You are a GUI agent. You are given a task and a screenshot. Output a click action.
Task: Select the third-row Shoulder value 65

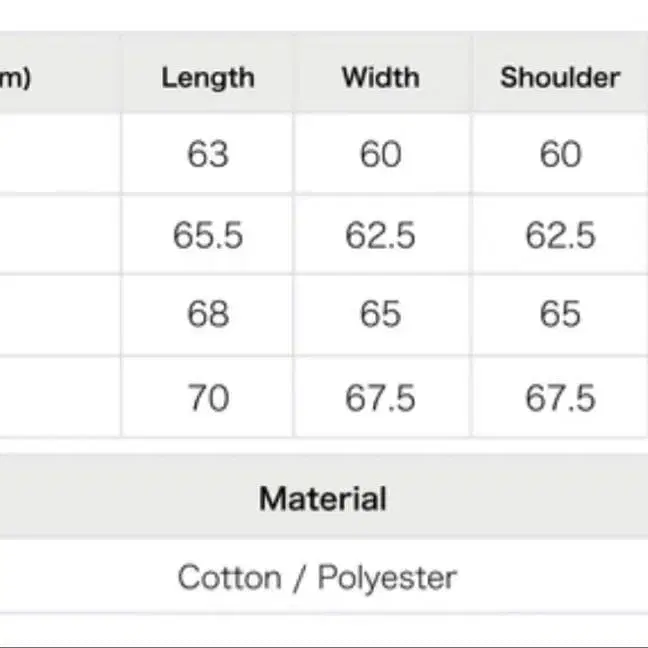point(560,316)
